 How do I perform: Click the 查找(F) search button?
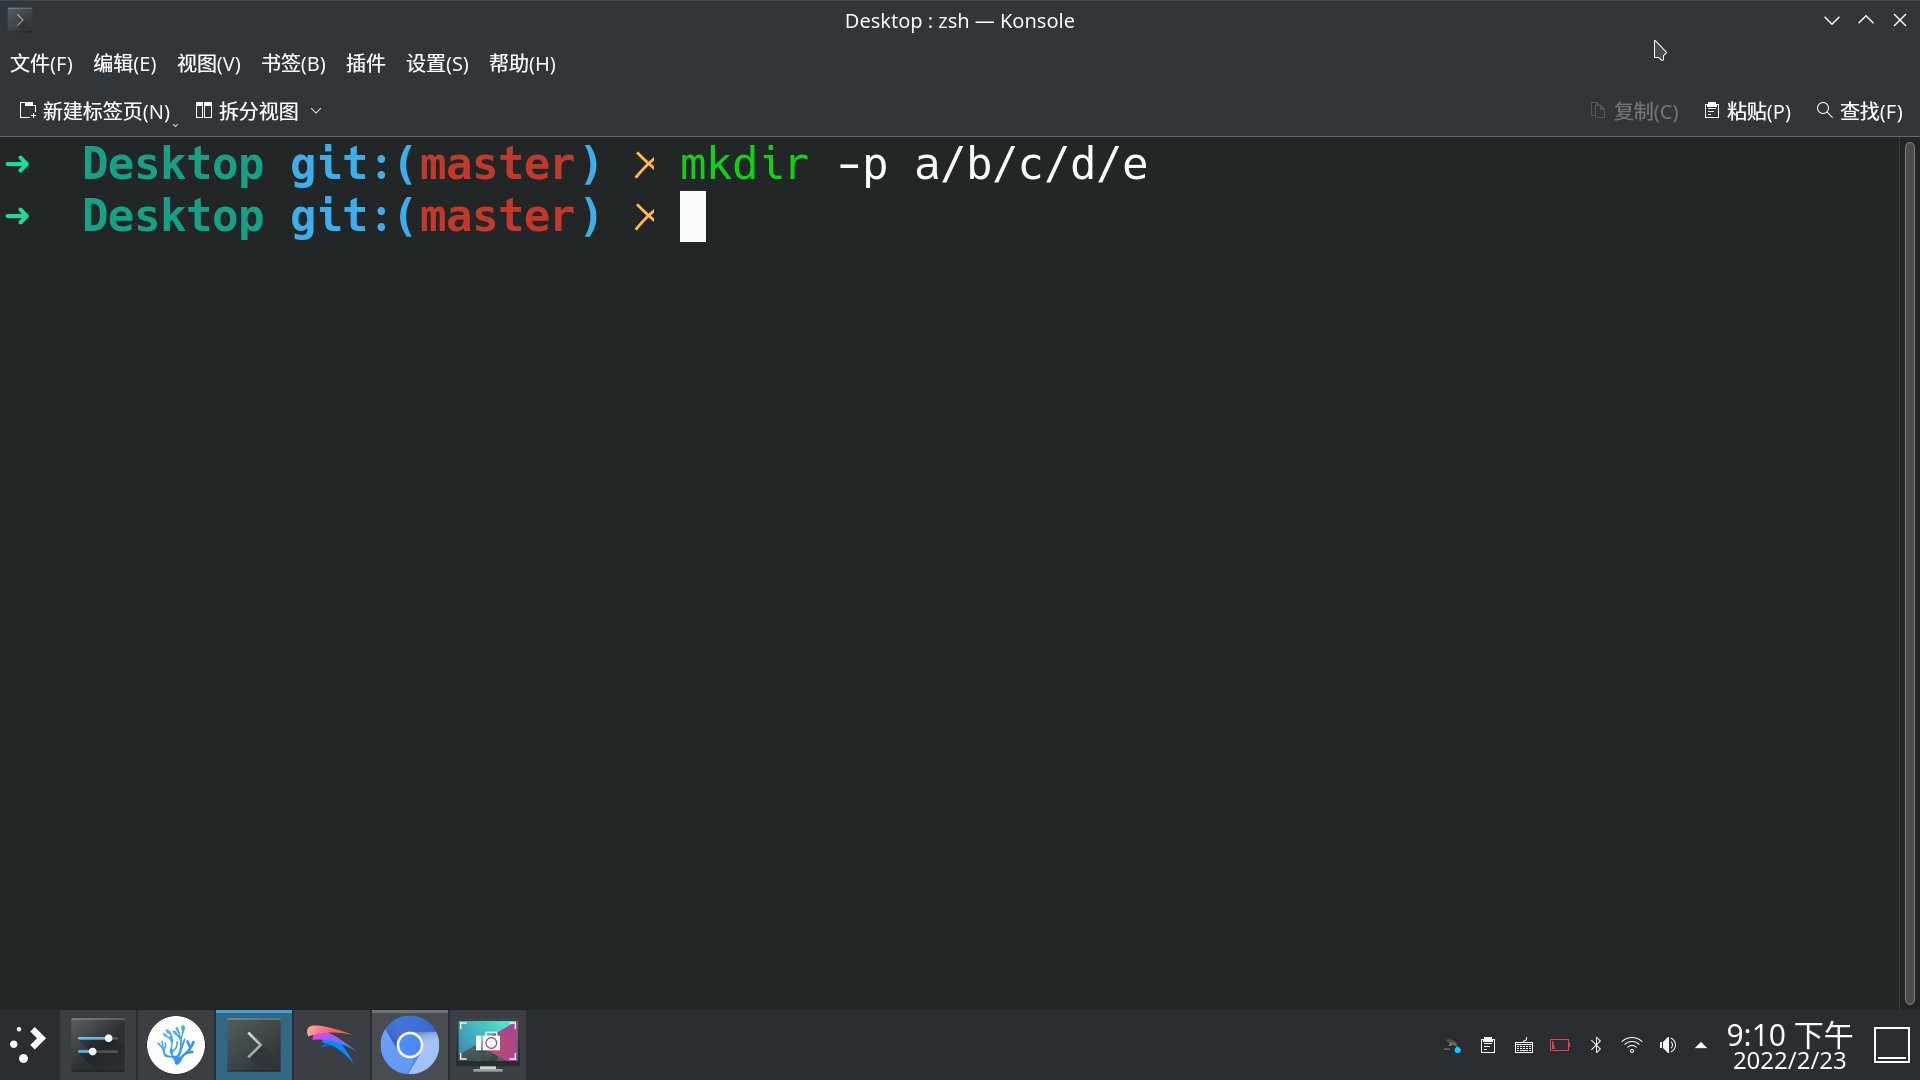coord(1860,111)
